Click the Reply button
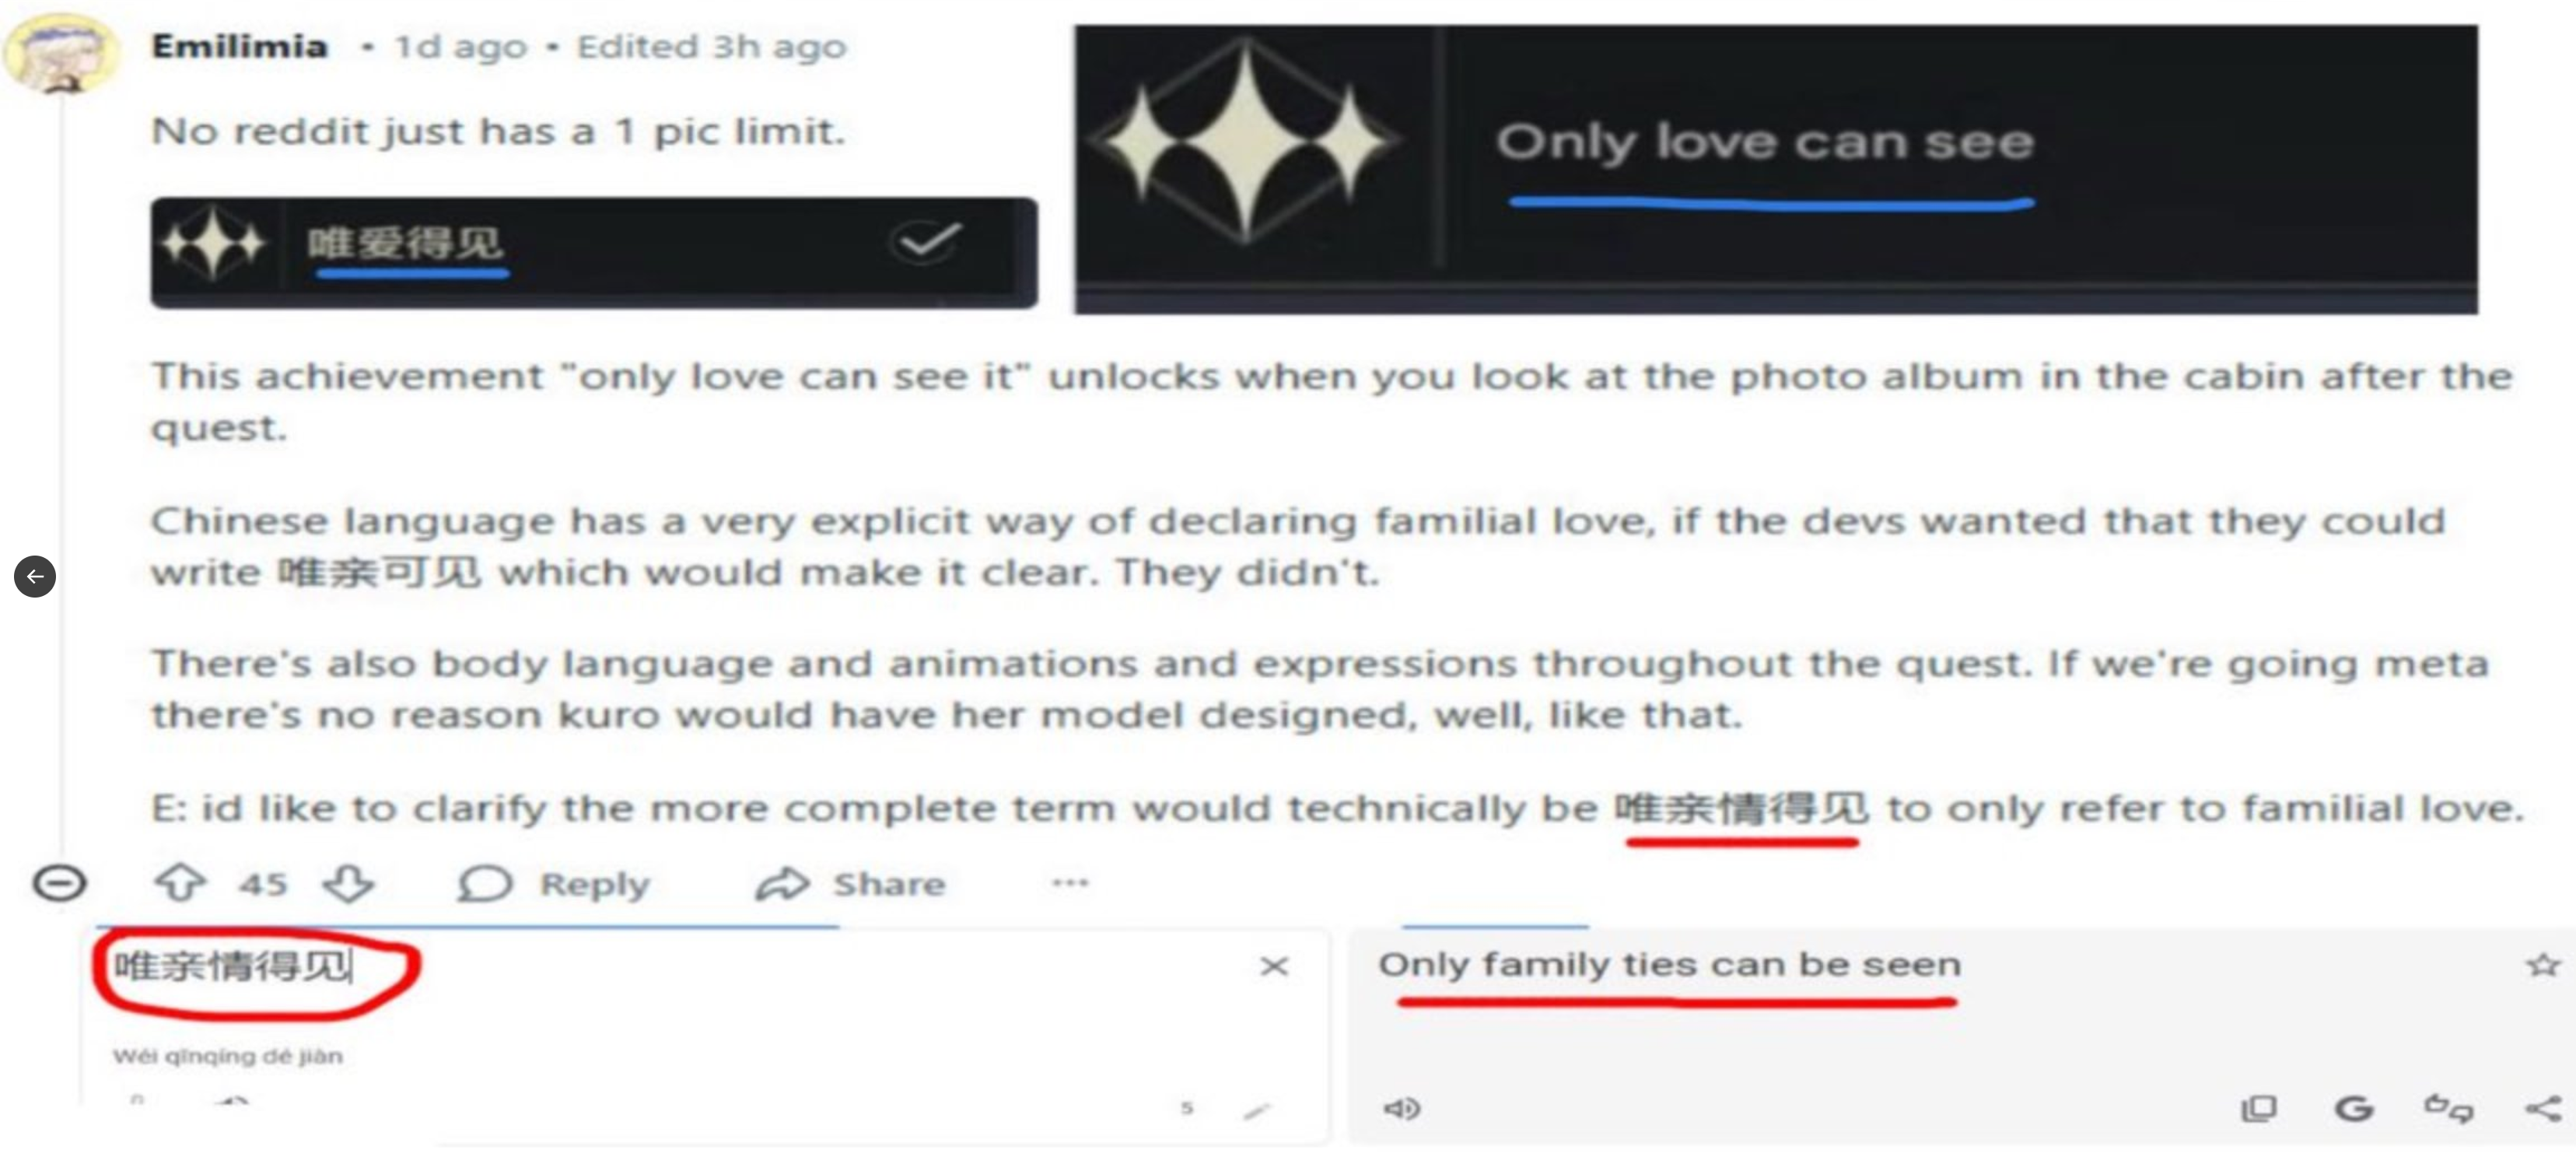2576x1157 pixels. point(554,884)
